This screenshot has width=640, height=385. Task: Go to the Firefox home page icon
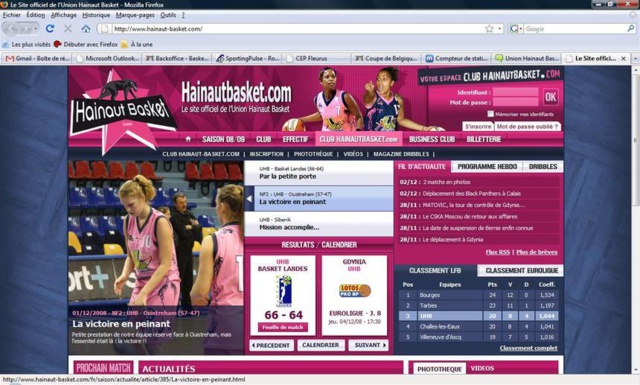pyautogui.click(x=85, y=29)
